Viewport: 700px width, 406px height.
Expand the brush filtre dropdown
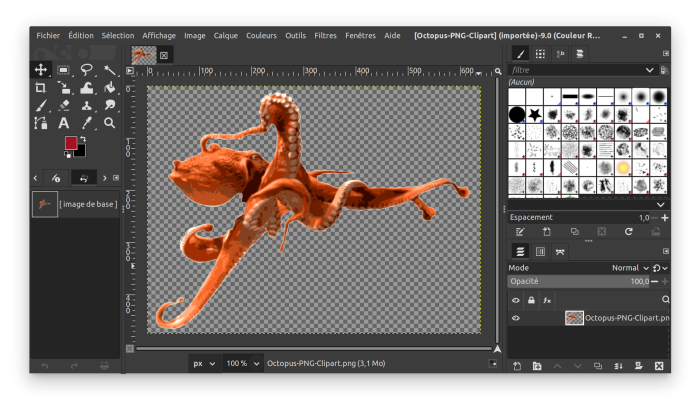click(650, 70)
